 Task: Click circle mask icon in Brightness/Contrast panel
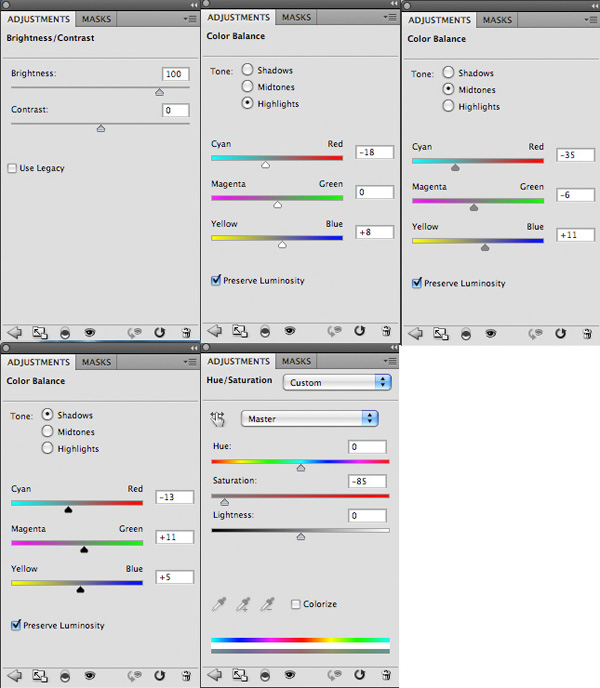tap(65, 333)
